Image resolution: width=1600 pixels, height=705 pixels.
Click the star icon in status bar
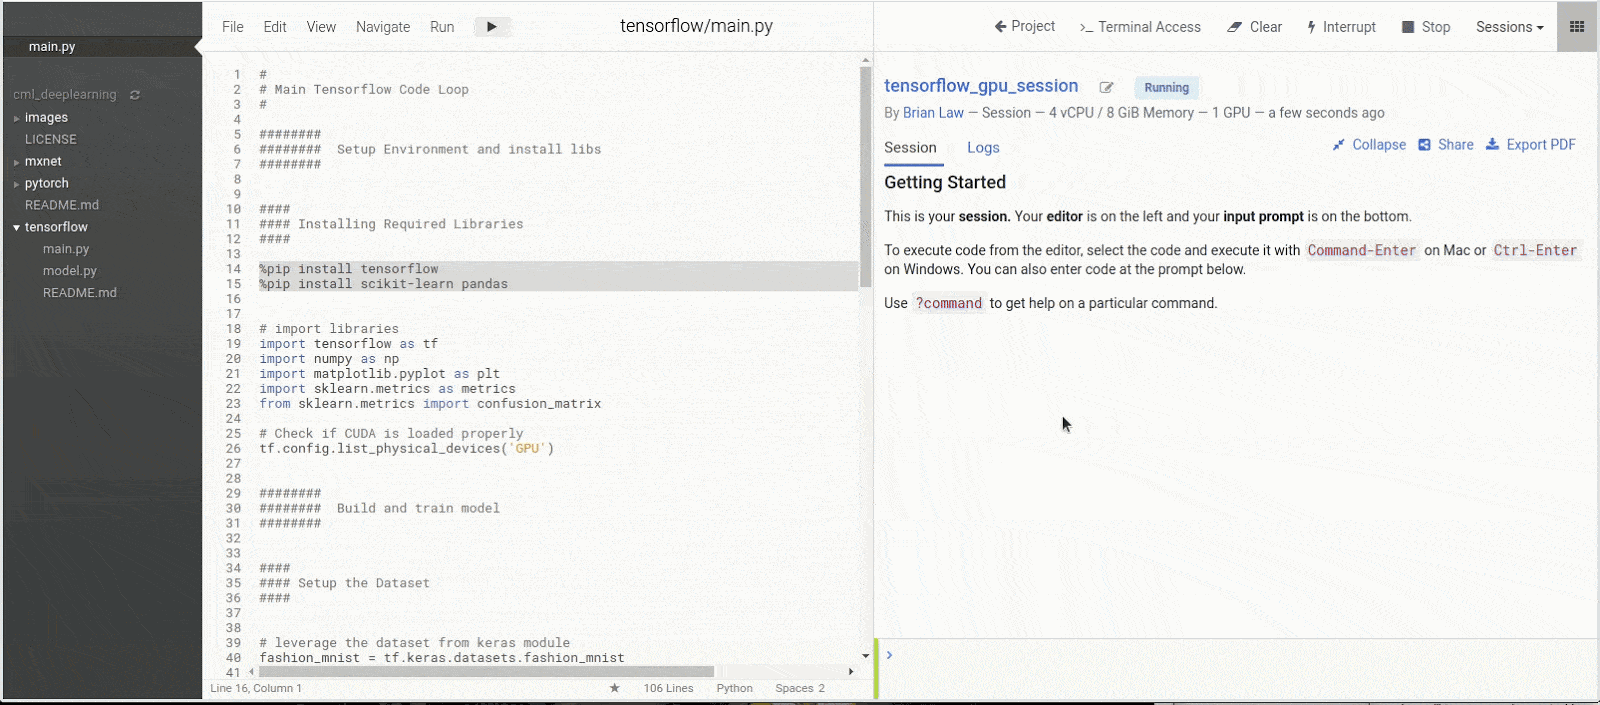[x=615, y=688]
